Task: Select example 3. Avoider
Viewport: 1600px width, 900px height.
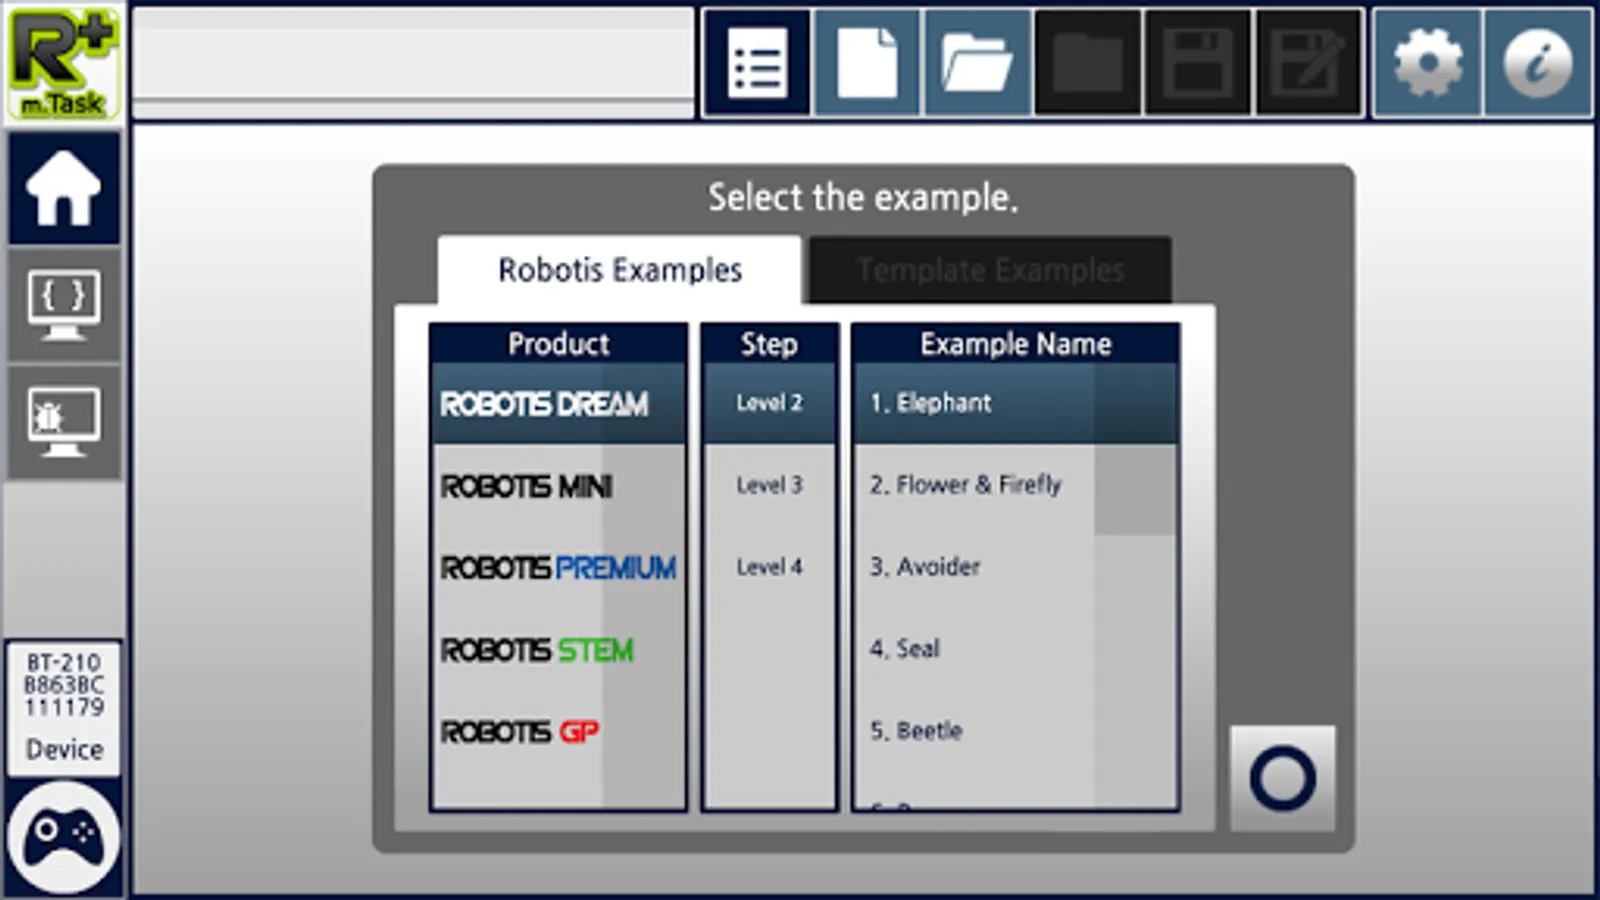Action: tap(974, 567)
